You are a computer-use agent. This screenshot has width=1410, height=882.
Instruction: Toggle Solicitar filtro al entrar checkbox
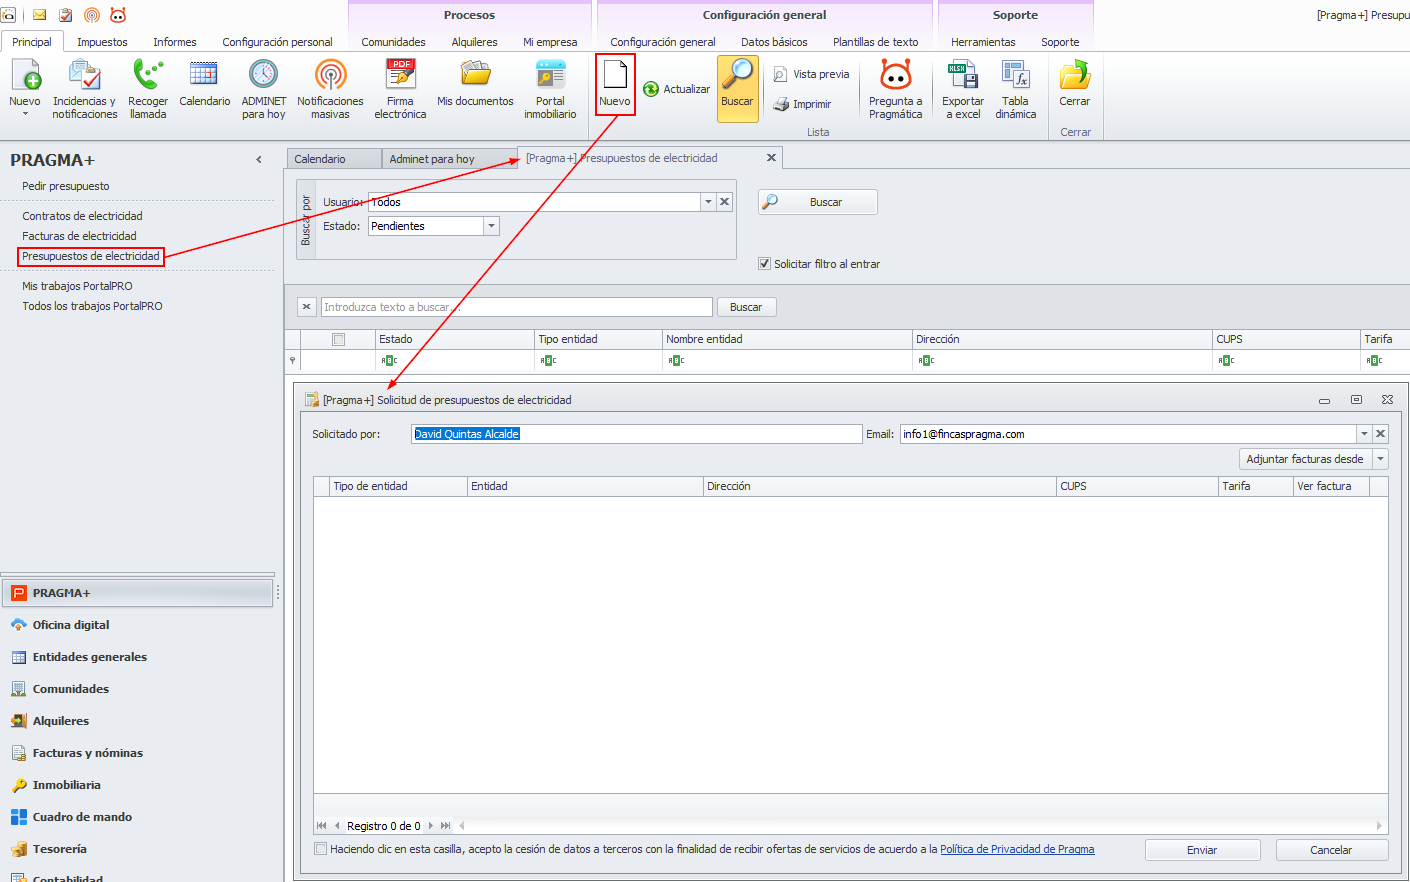(x=765, y=264)
